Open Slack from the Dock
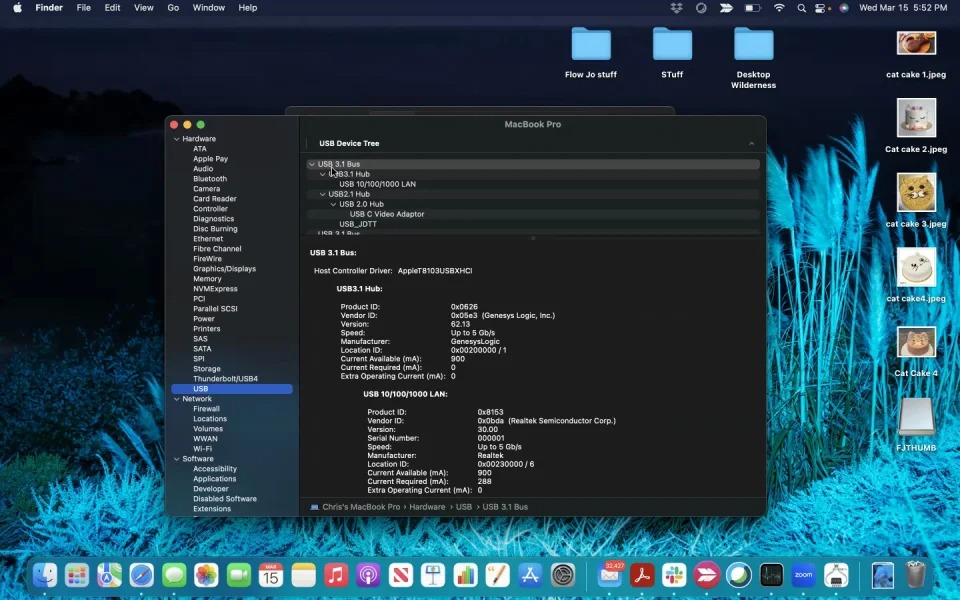 pos(674,575)
